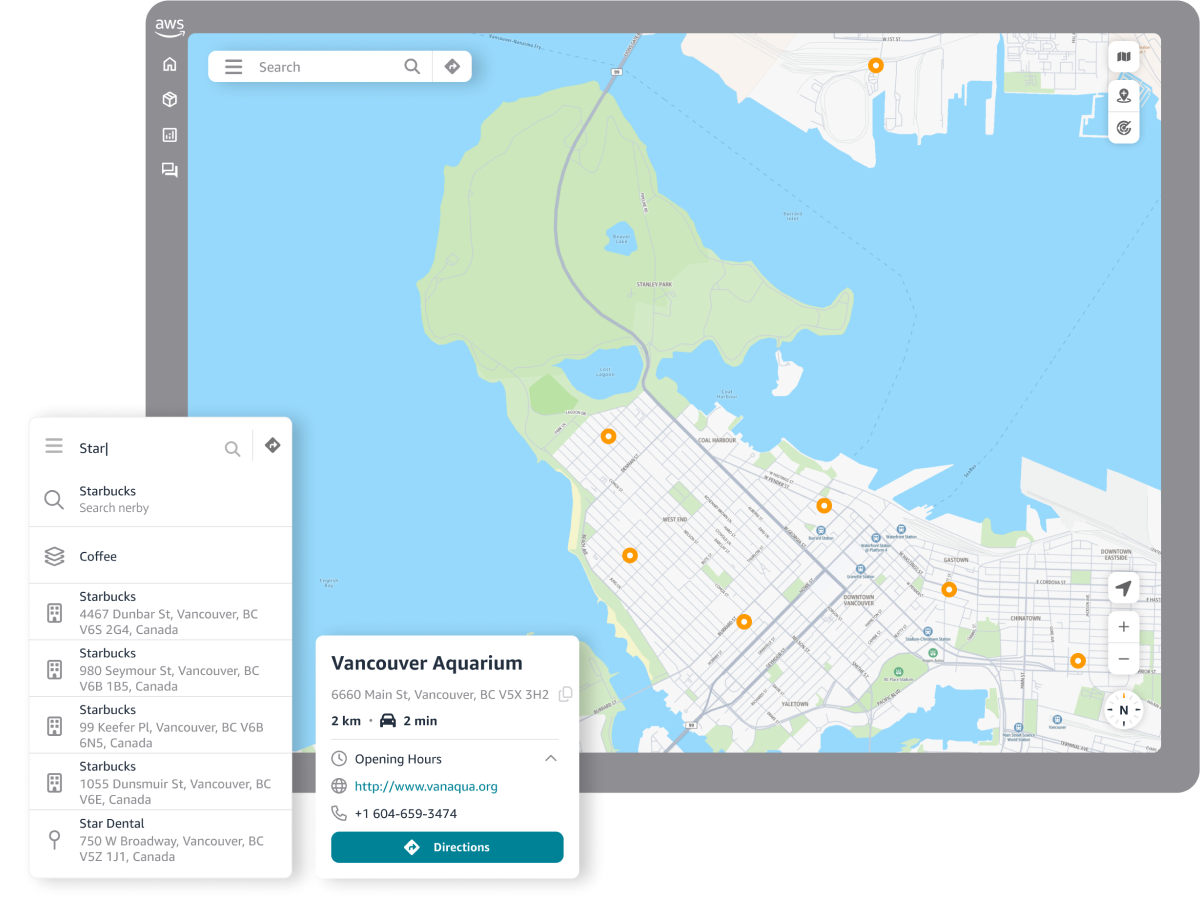The image size is (1200, 900).
Task: Expand the Opening Hours section
Action: point(550,759)
